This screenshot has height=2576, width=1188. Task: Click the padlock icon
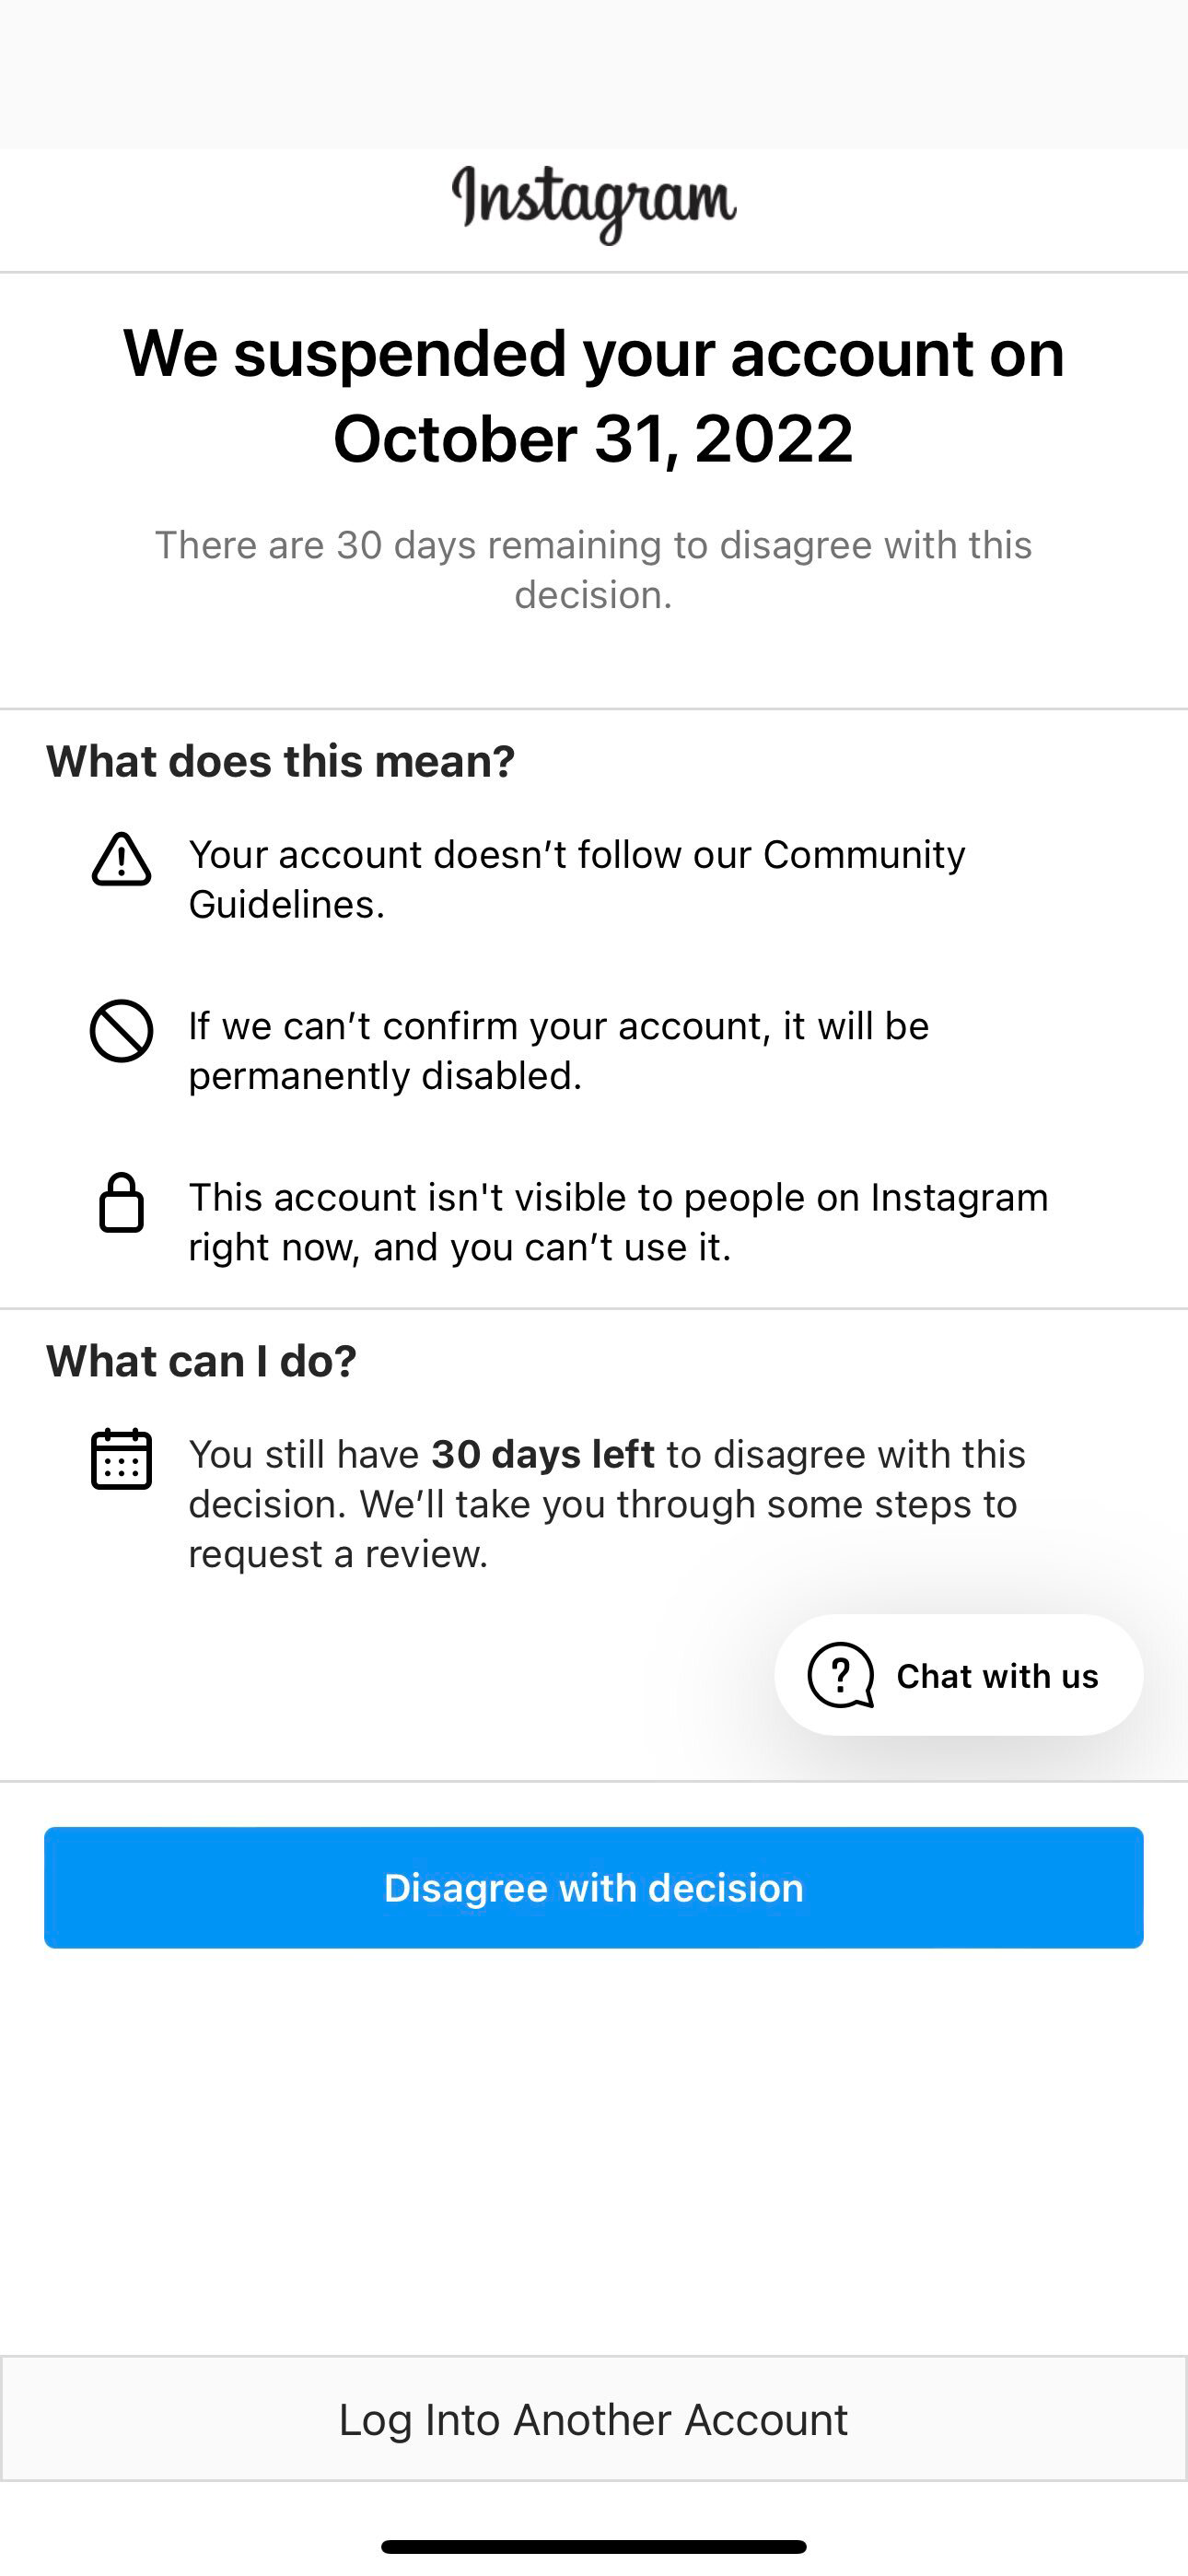(121, 1202)
